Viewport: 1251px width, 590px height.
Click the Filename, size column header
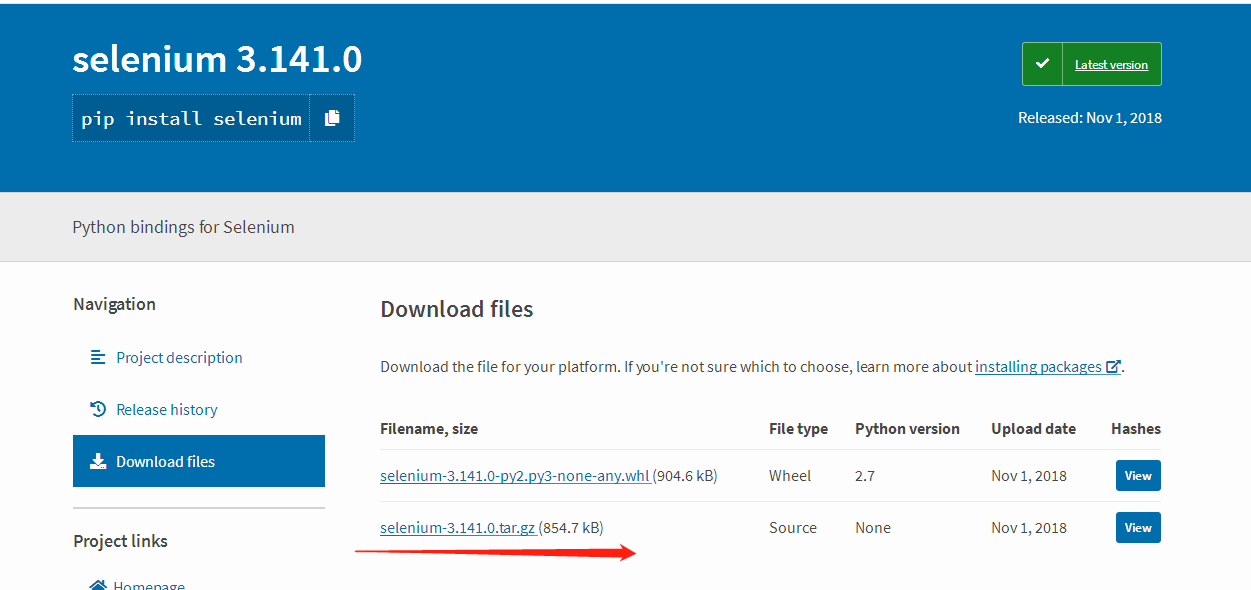[x=429, y=429]
